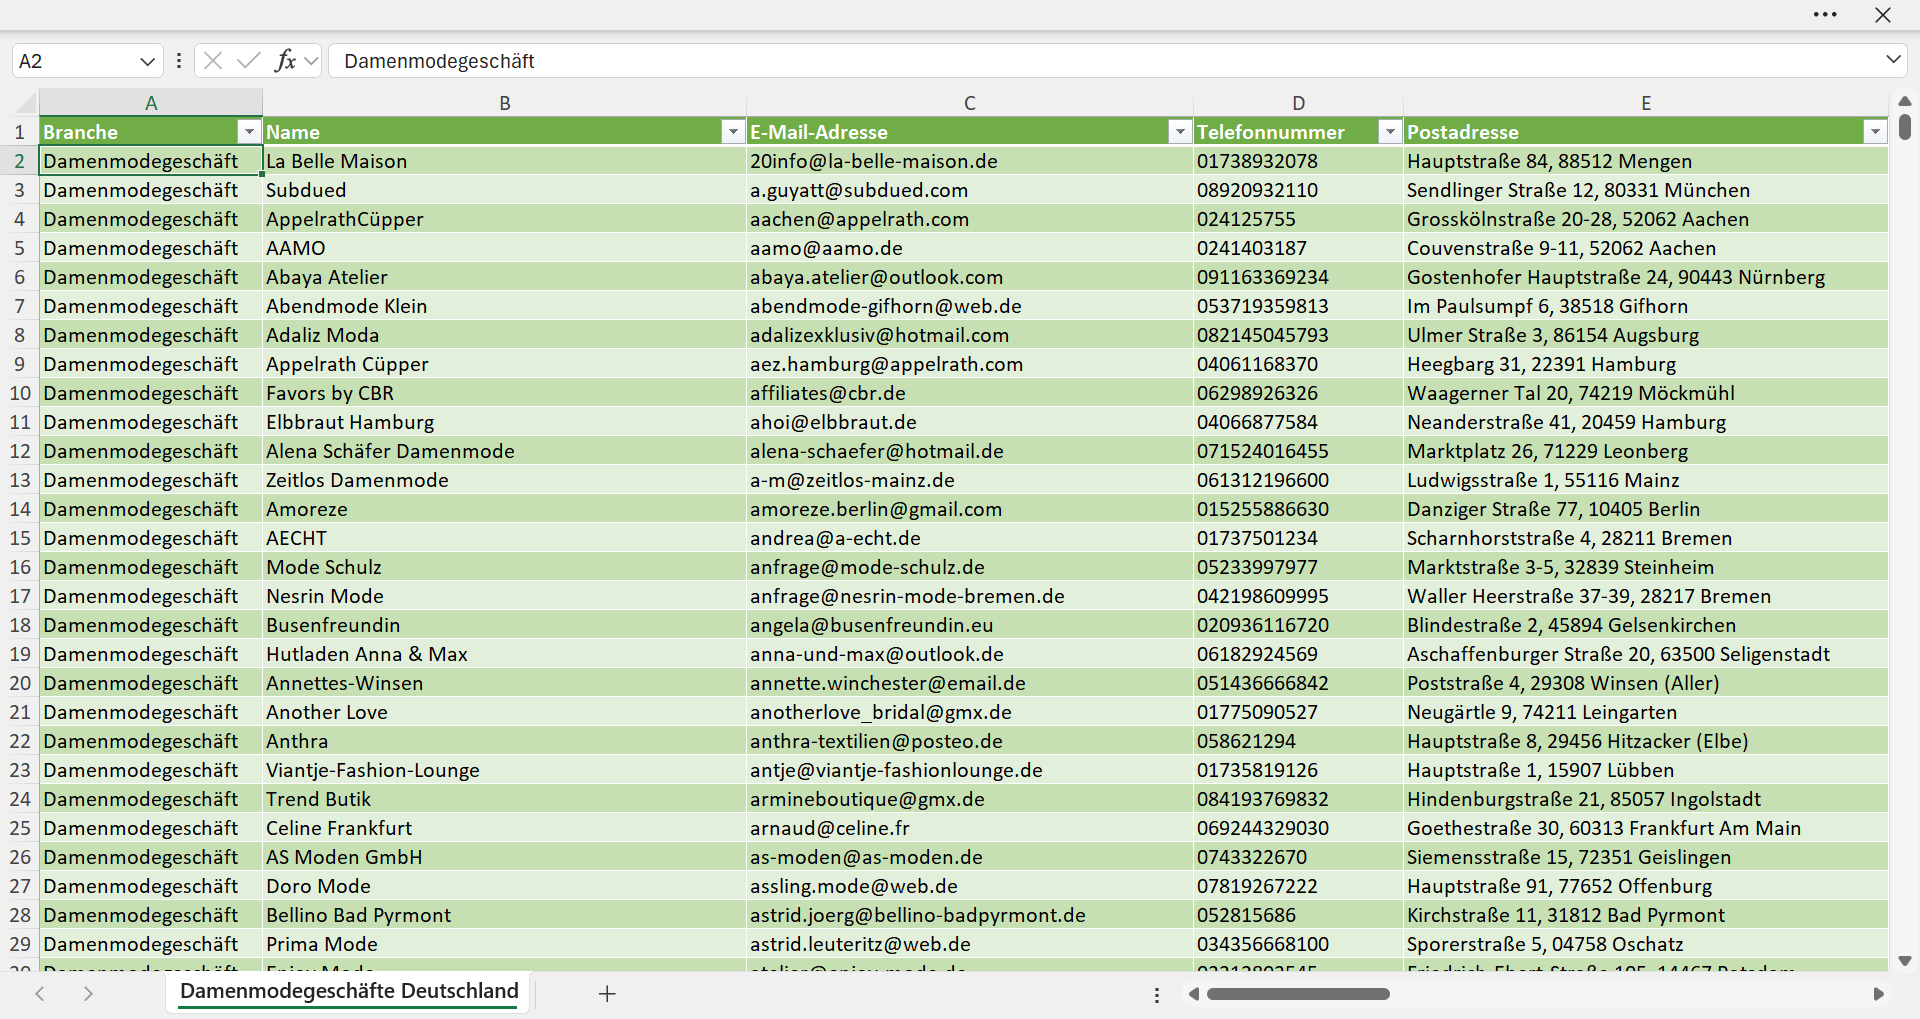Confirm the formula bar entry (checkmark icon)

tap(249, 61)
